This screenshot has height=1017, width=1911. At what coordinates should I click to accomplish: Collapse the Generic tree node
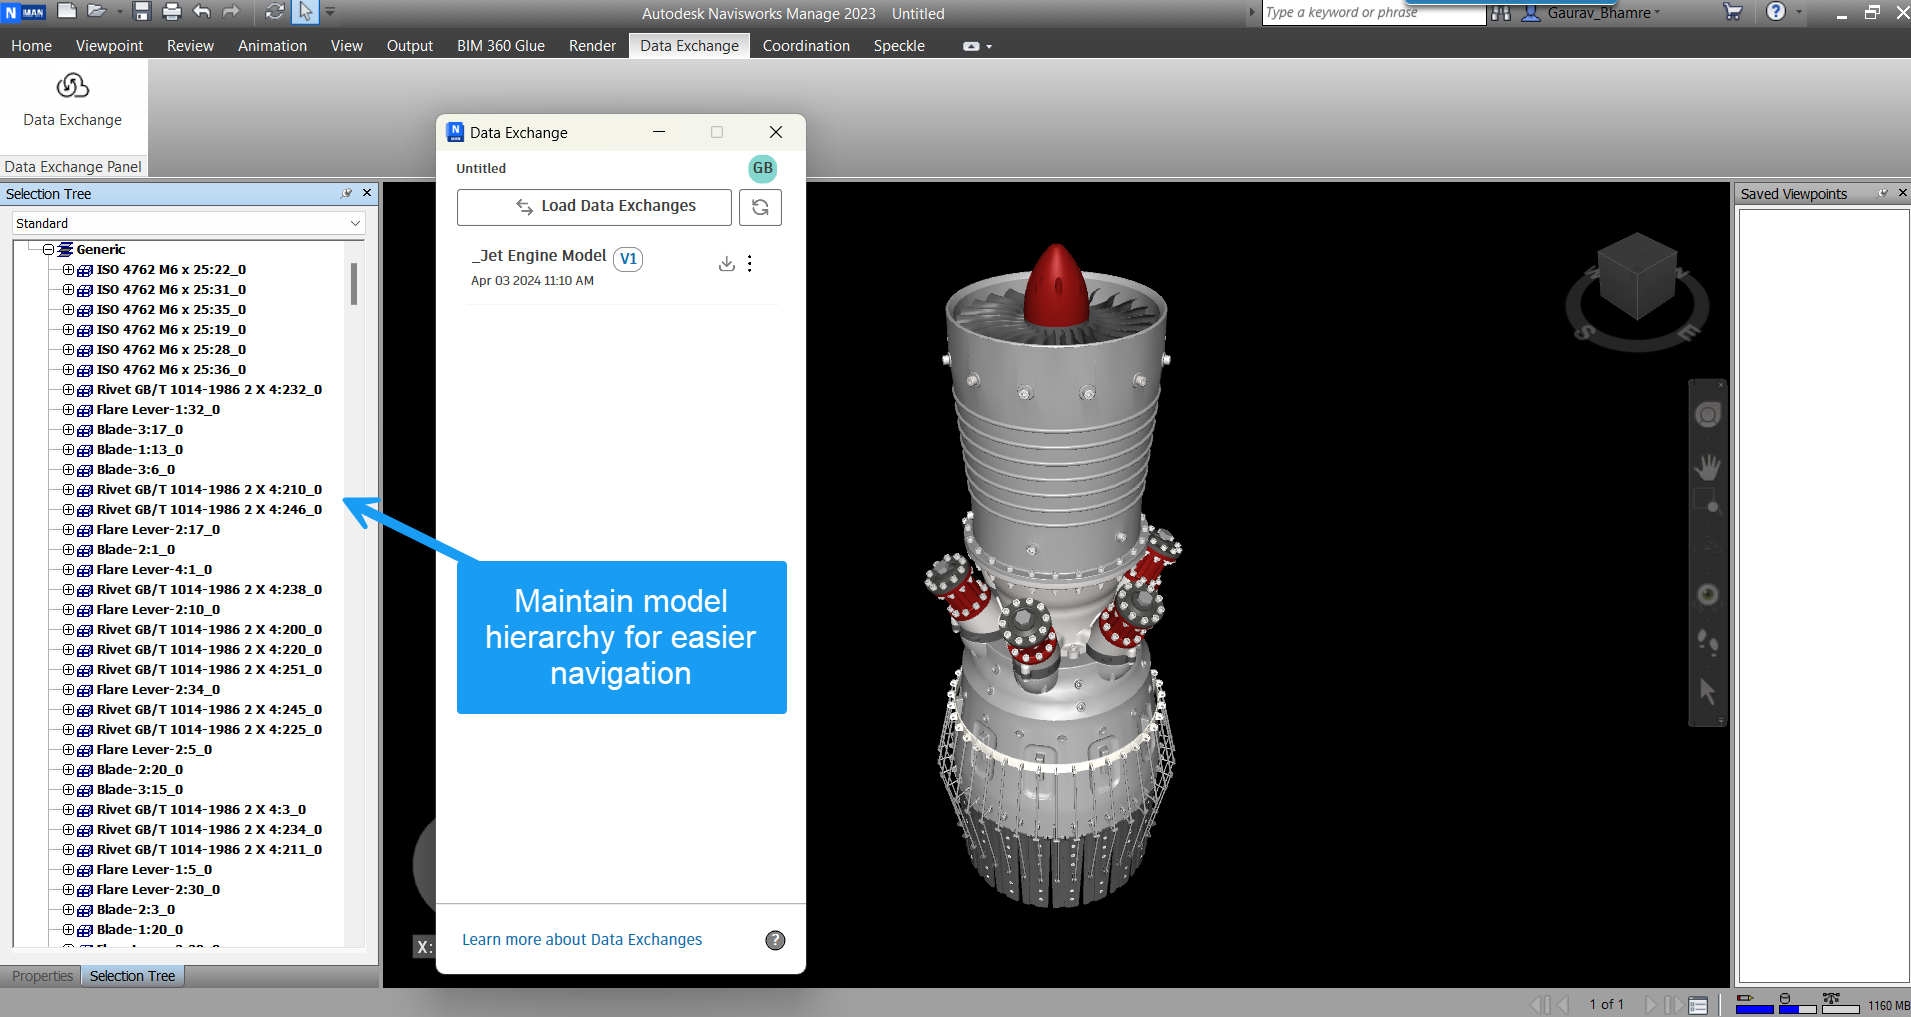48,249
